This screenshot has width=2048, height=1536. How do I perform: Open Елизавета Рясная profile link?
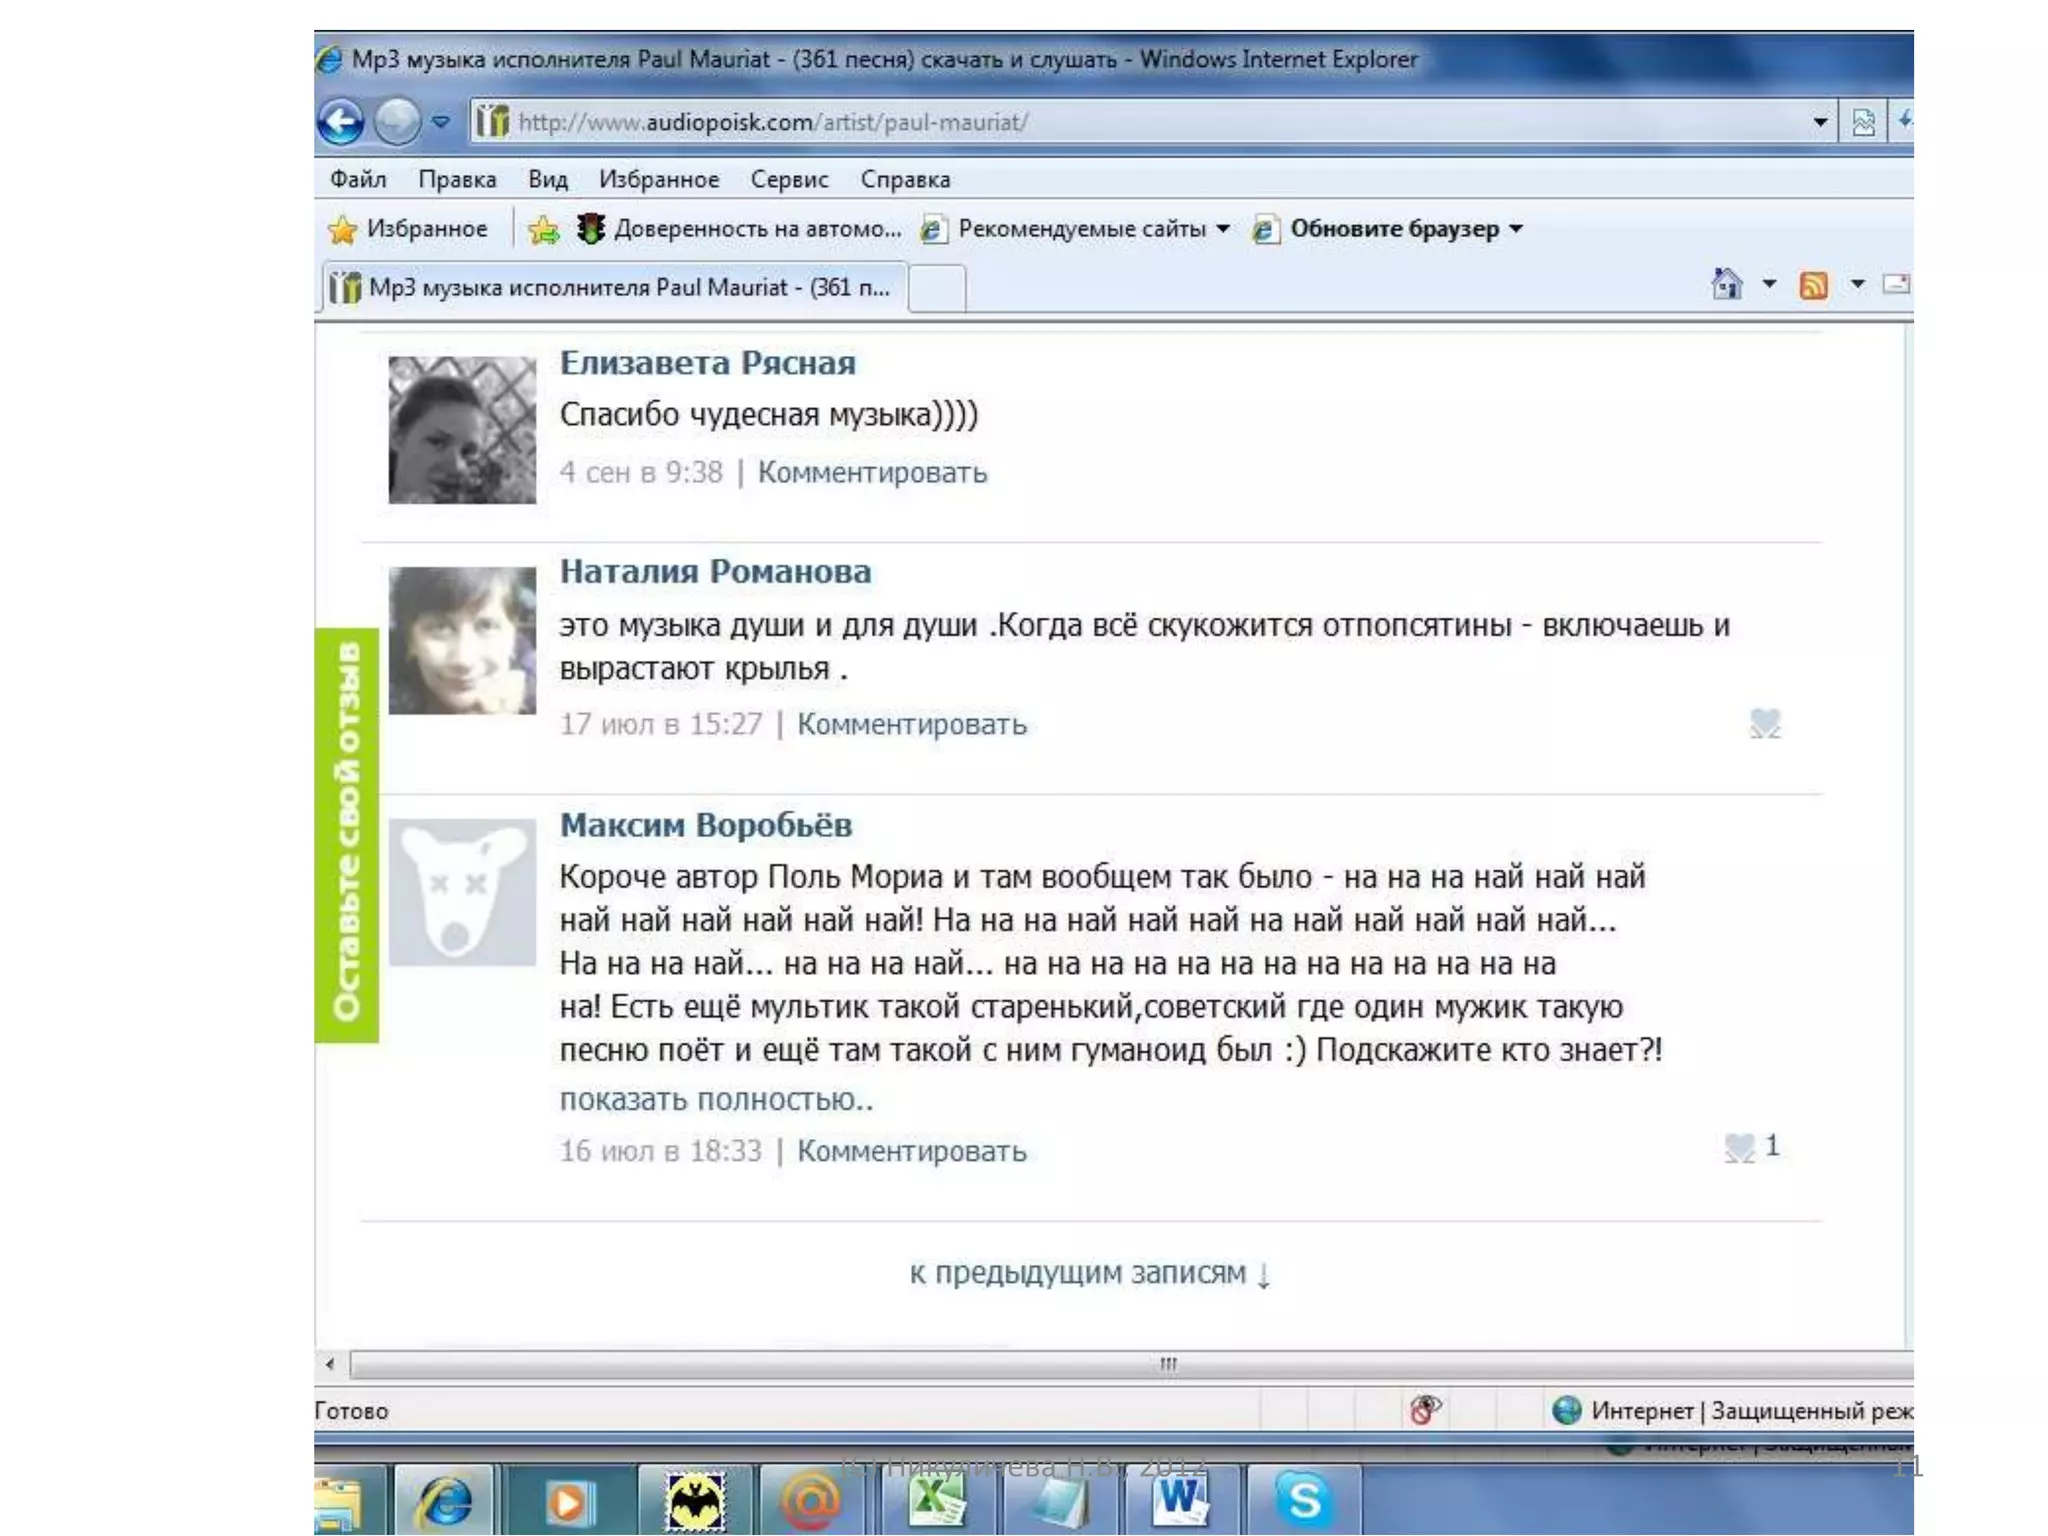coord(707,363)
